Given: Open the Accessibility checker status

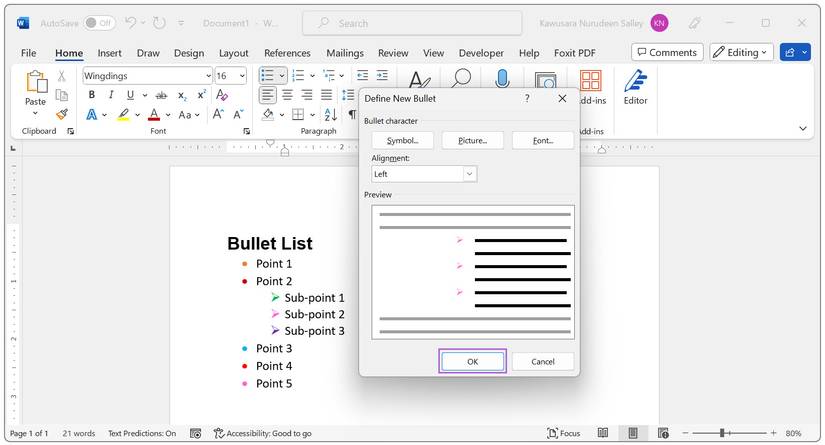Looking at the screenshot, I should tap(263, 433).
